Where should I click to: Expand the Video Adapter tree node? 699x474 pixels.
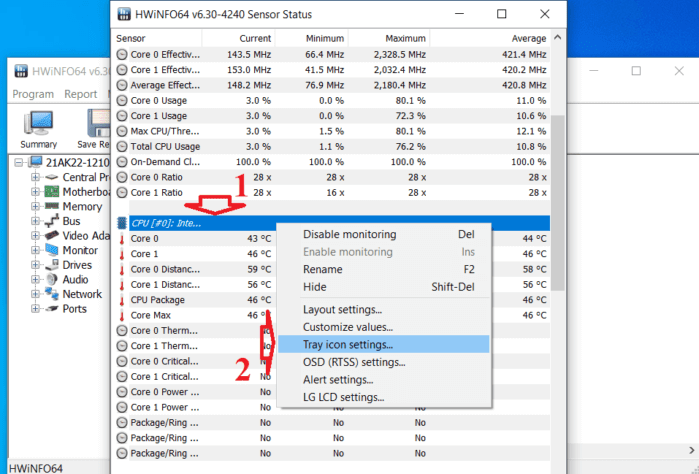point(35,235)
